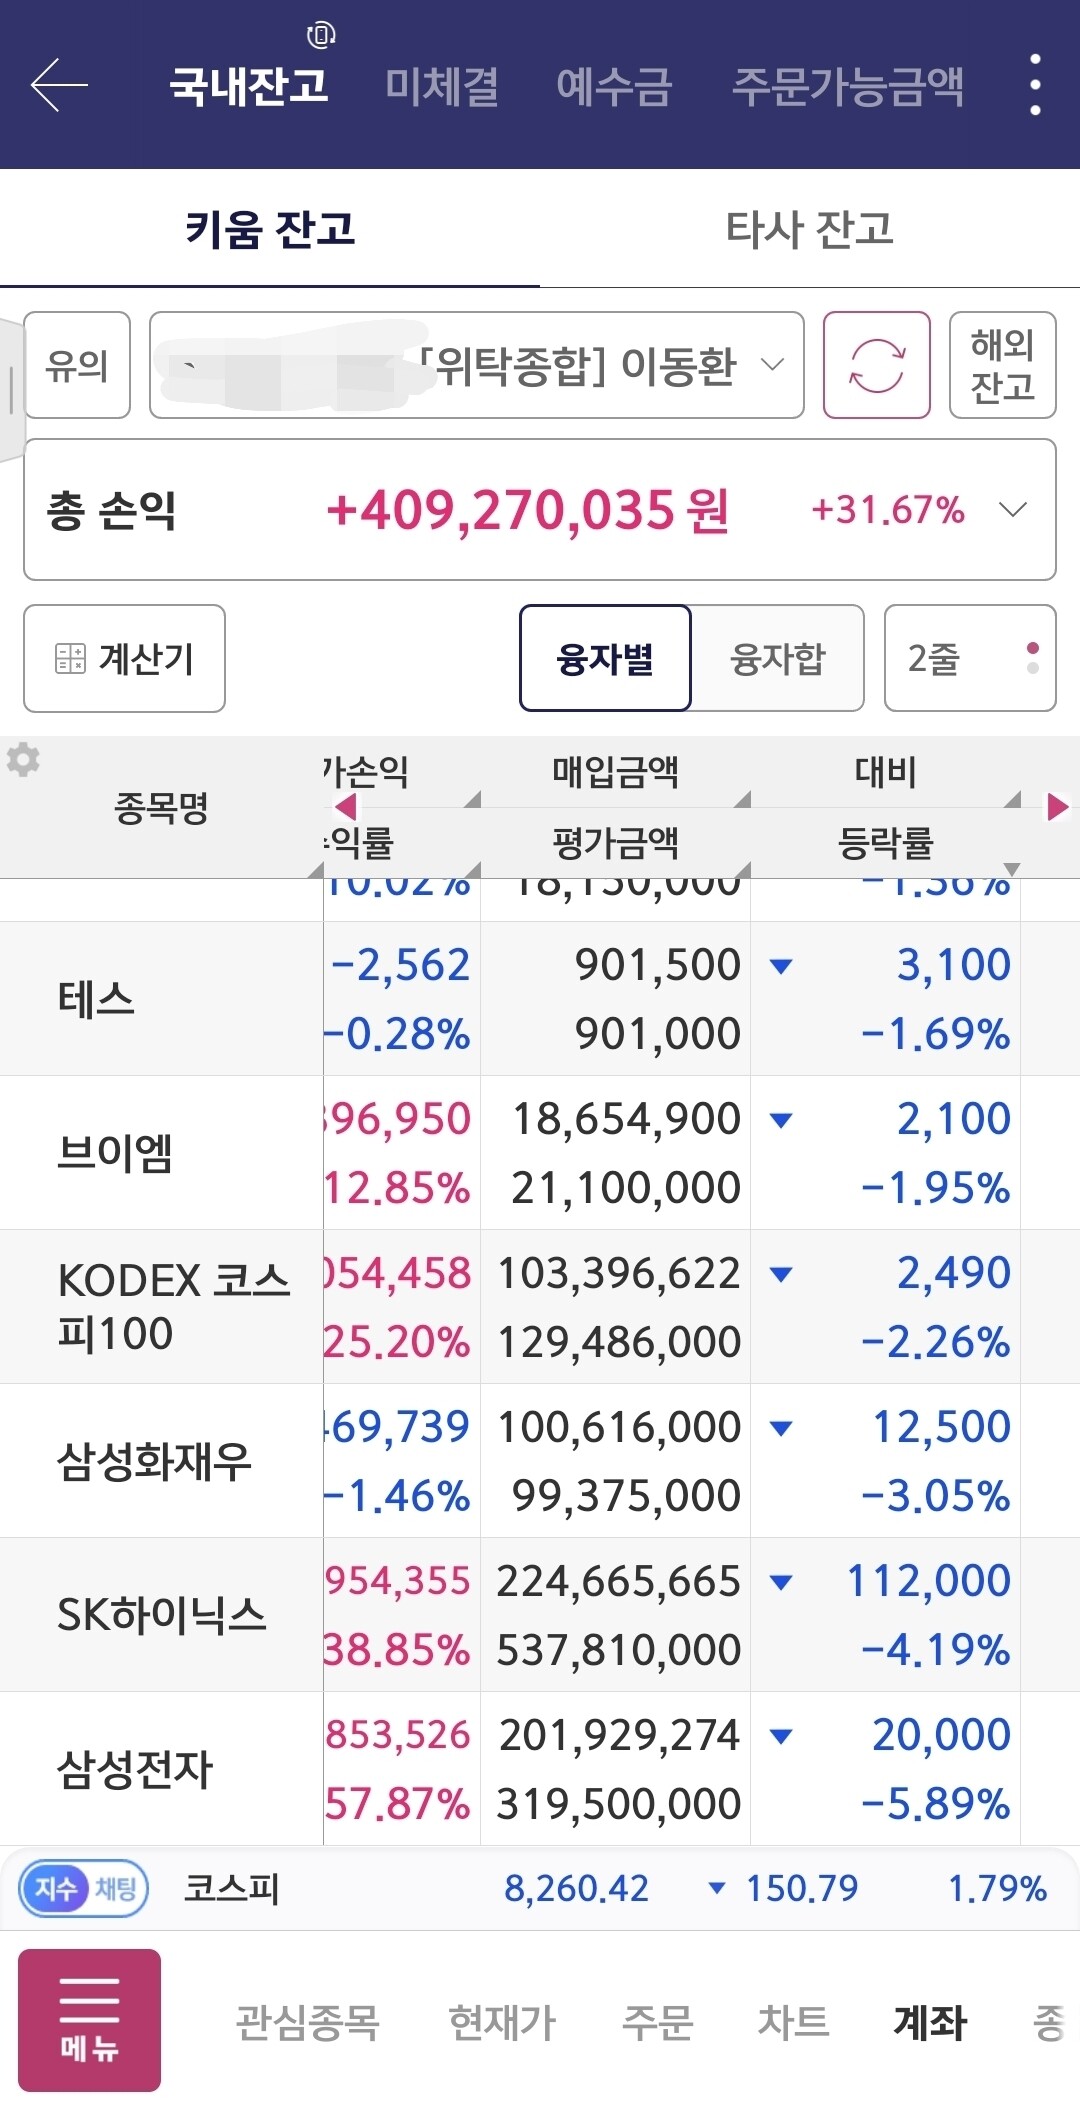Click the pink right-arrow column scroller
1080x2110 pixels.
click(x=1057, y=807)
